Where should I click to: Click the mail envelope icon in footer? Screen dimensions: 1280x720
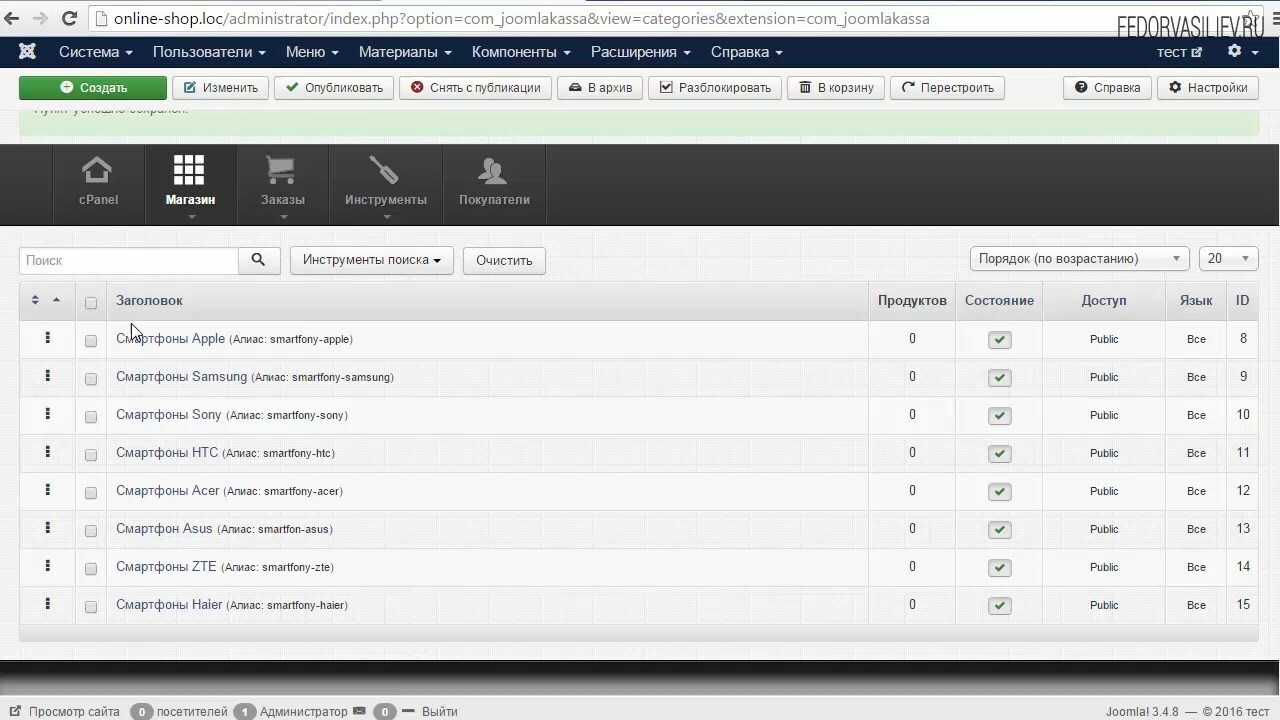(360, 712)
